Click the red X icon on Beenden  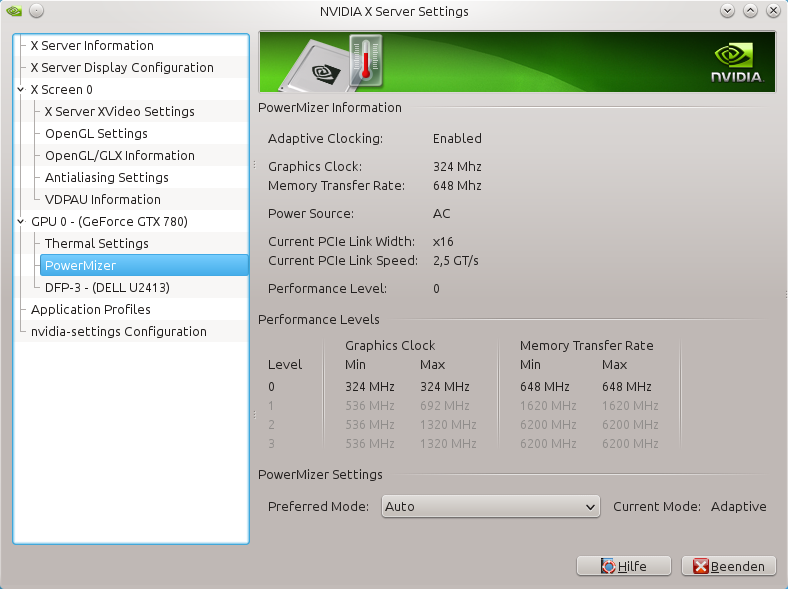click(x=701, y=566)
